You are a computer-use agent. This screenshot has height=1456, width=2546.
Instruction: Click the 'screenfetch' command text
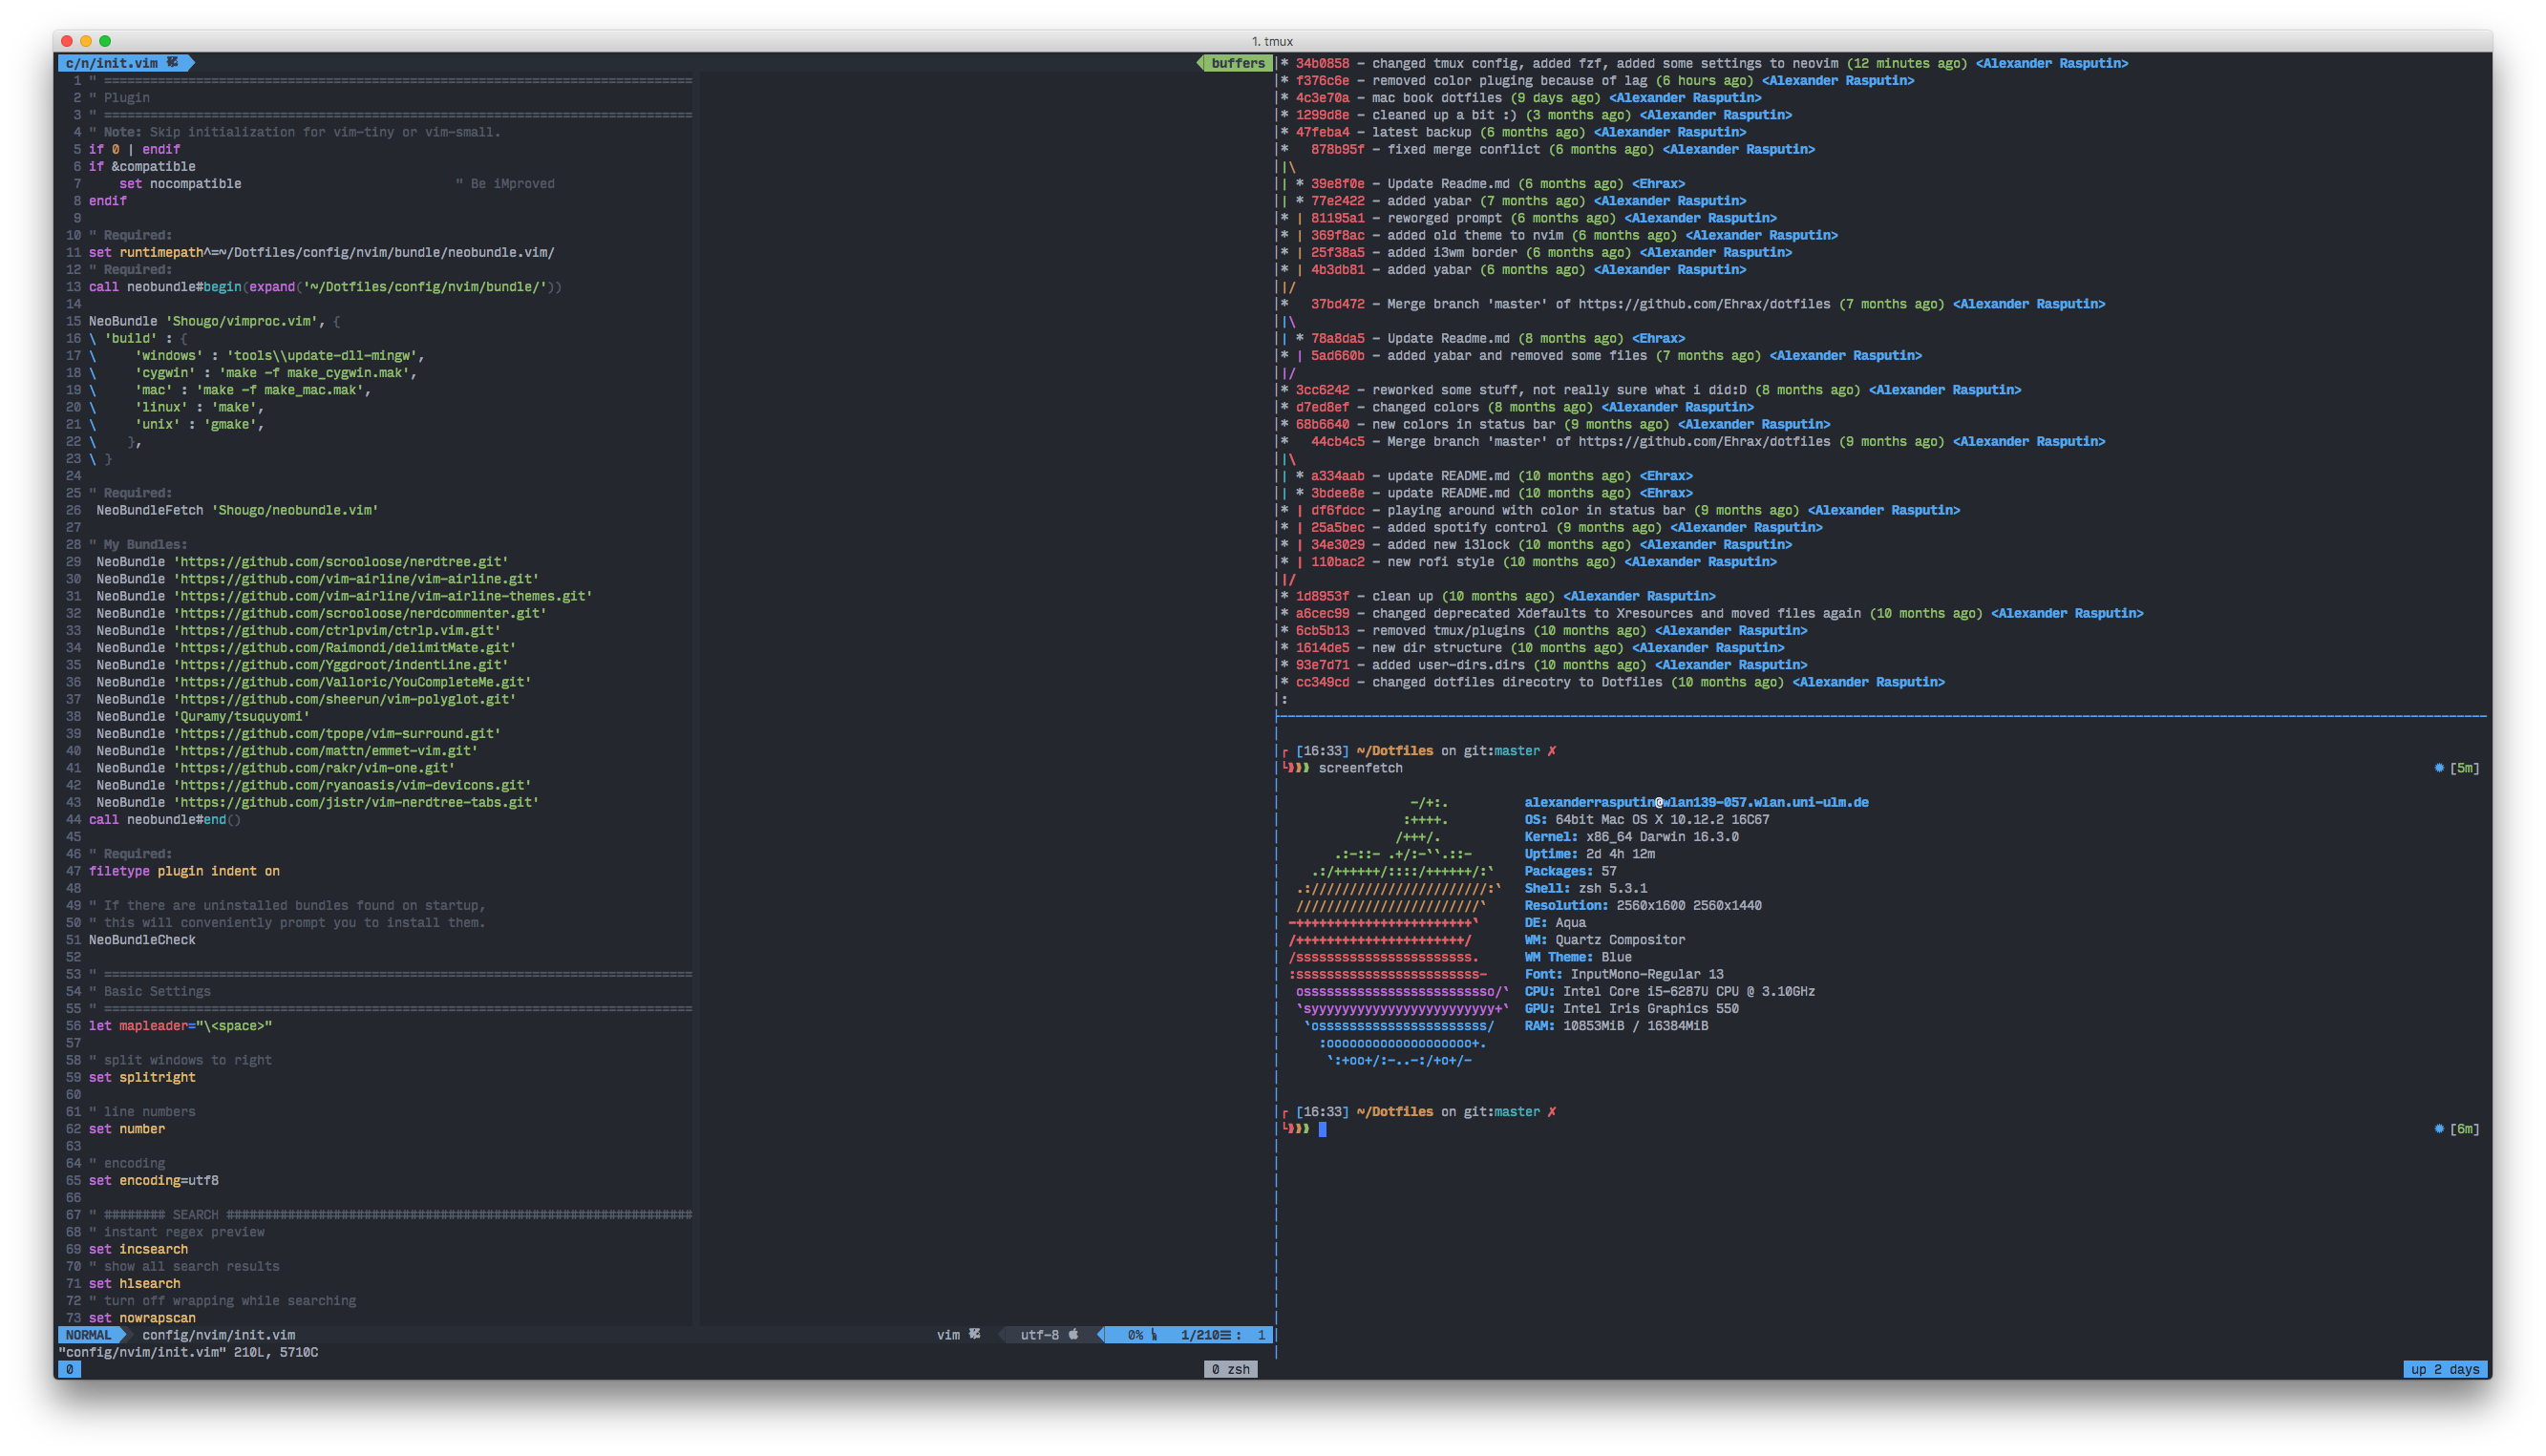coord(1360,768)
